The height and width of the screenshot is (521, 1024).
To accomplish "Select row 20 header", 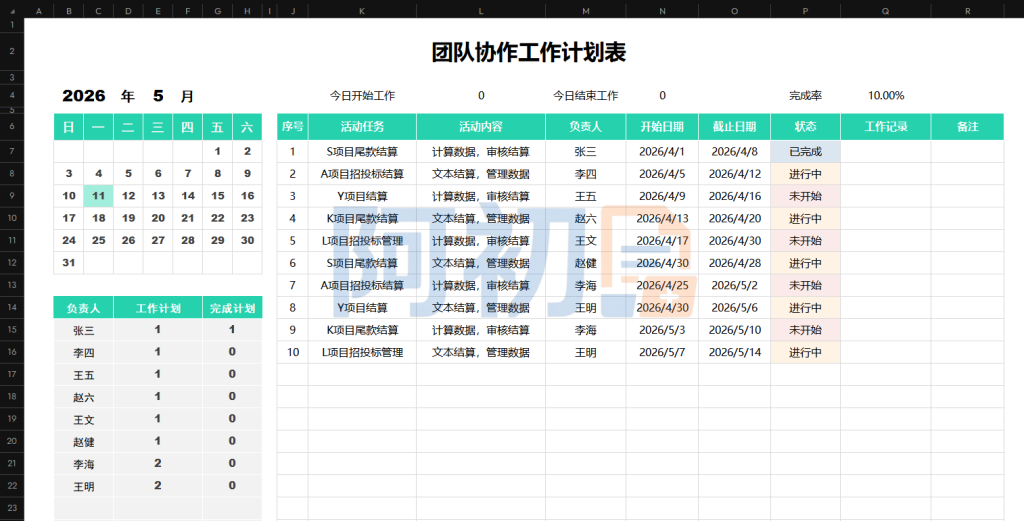I will [x=12, y=441].
